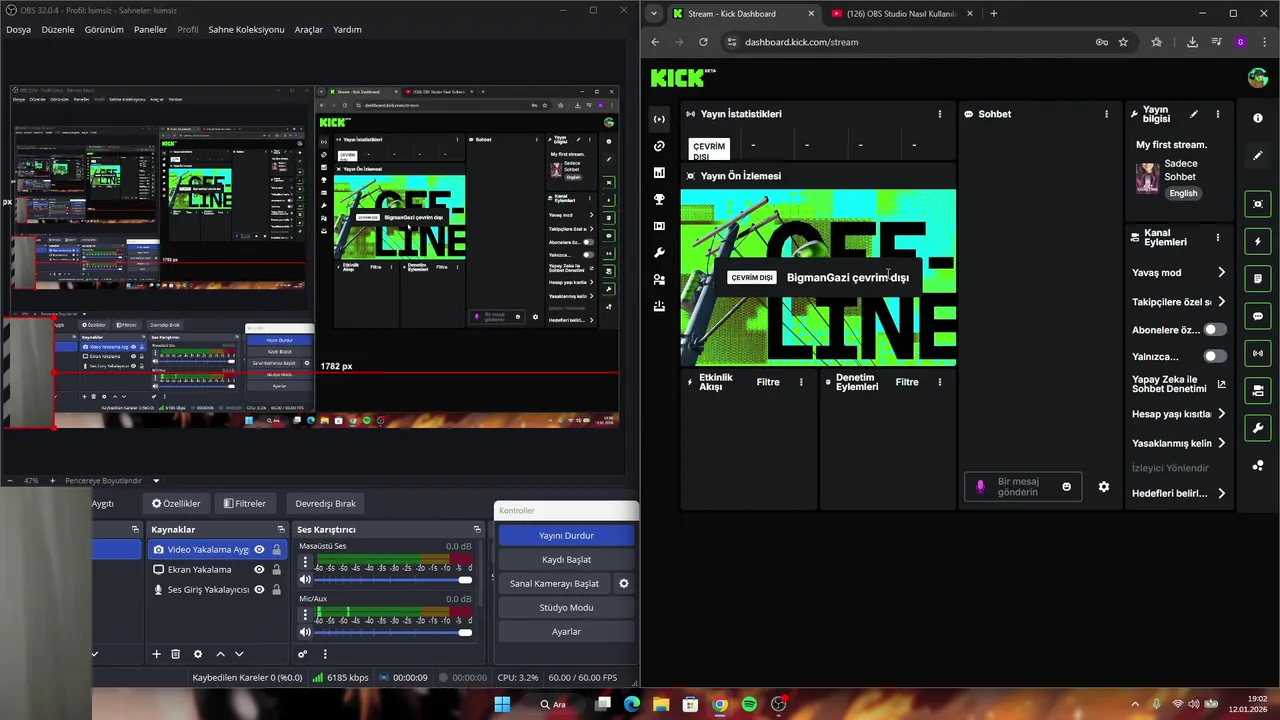The height and width of the screenshot is (720, 1280).
Task: Hide the Ekran Yakalama source eye icon
Action: click(259, 570)
